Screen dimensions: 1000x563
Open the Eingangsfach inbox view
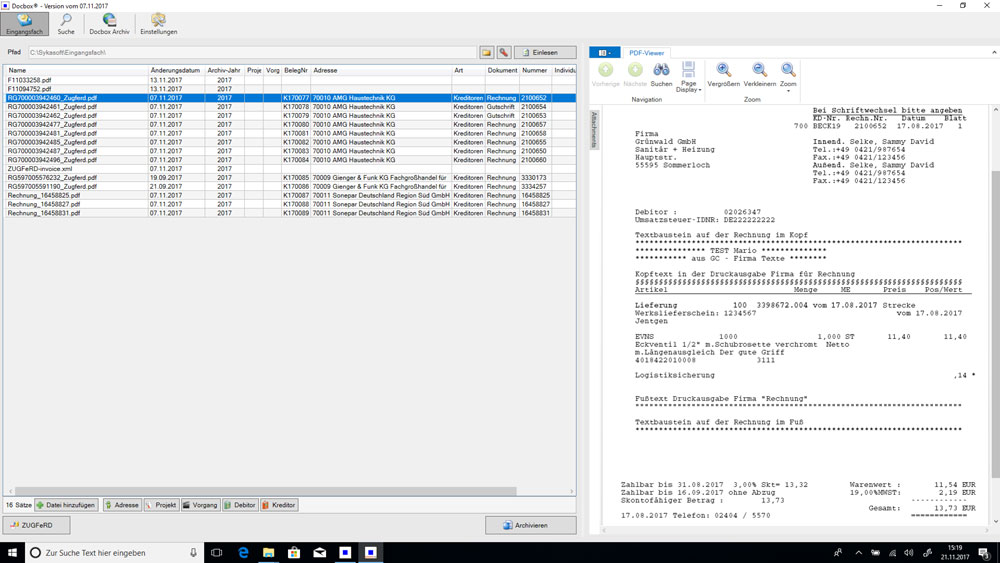(25, 23)
